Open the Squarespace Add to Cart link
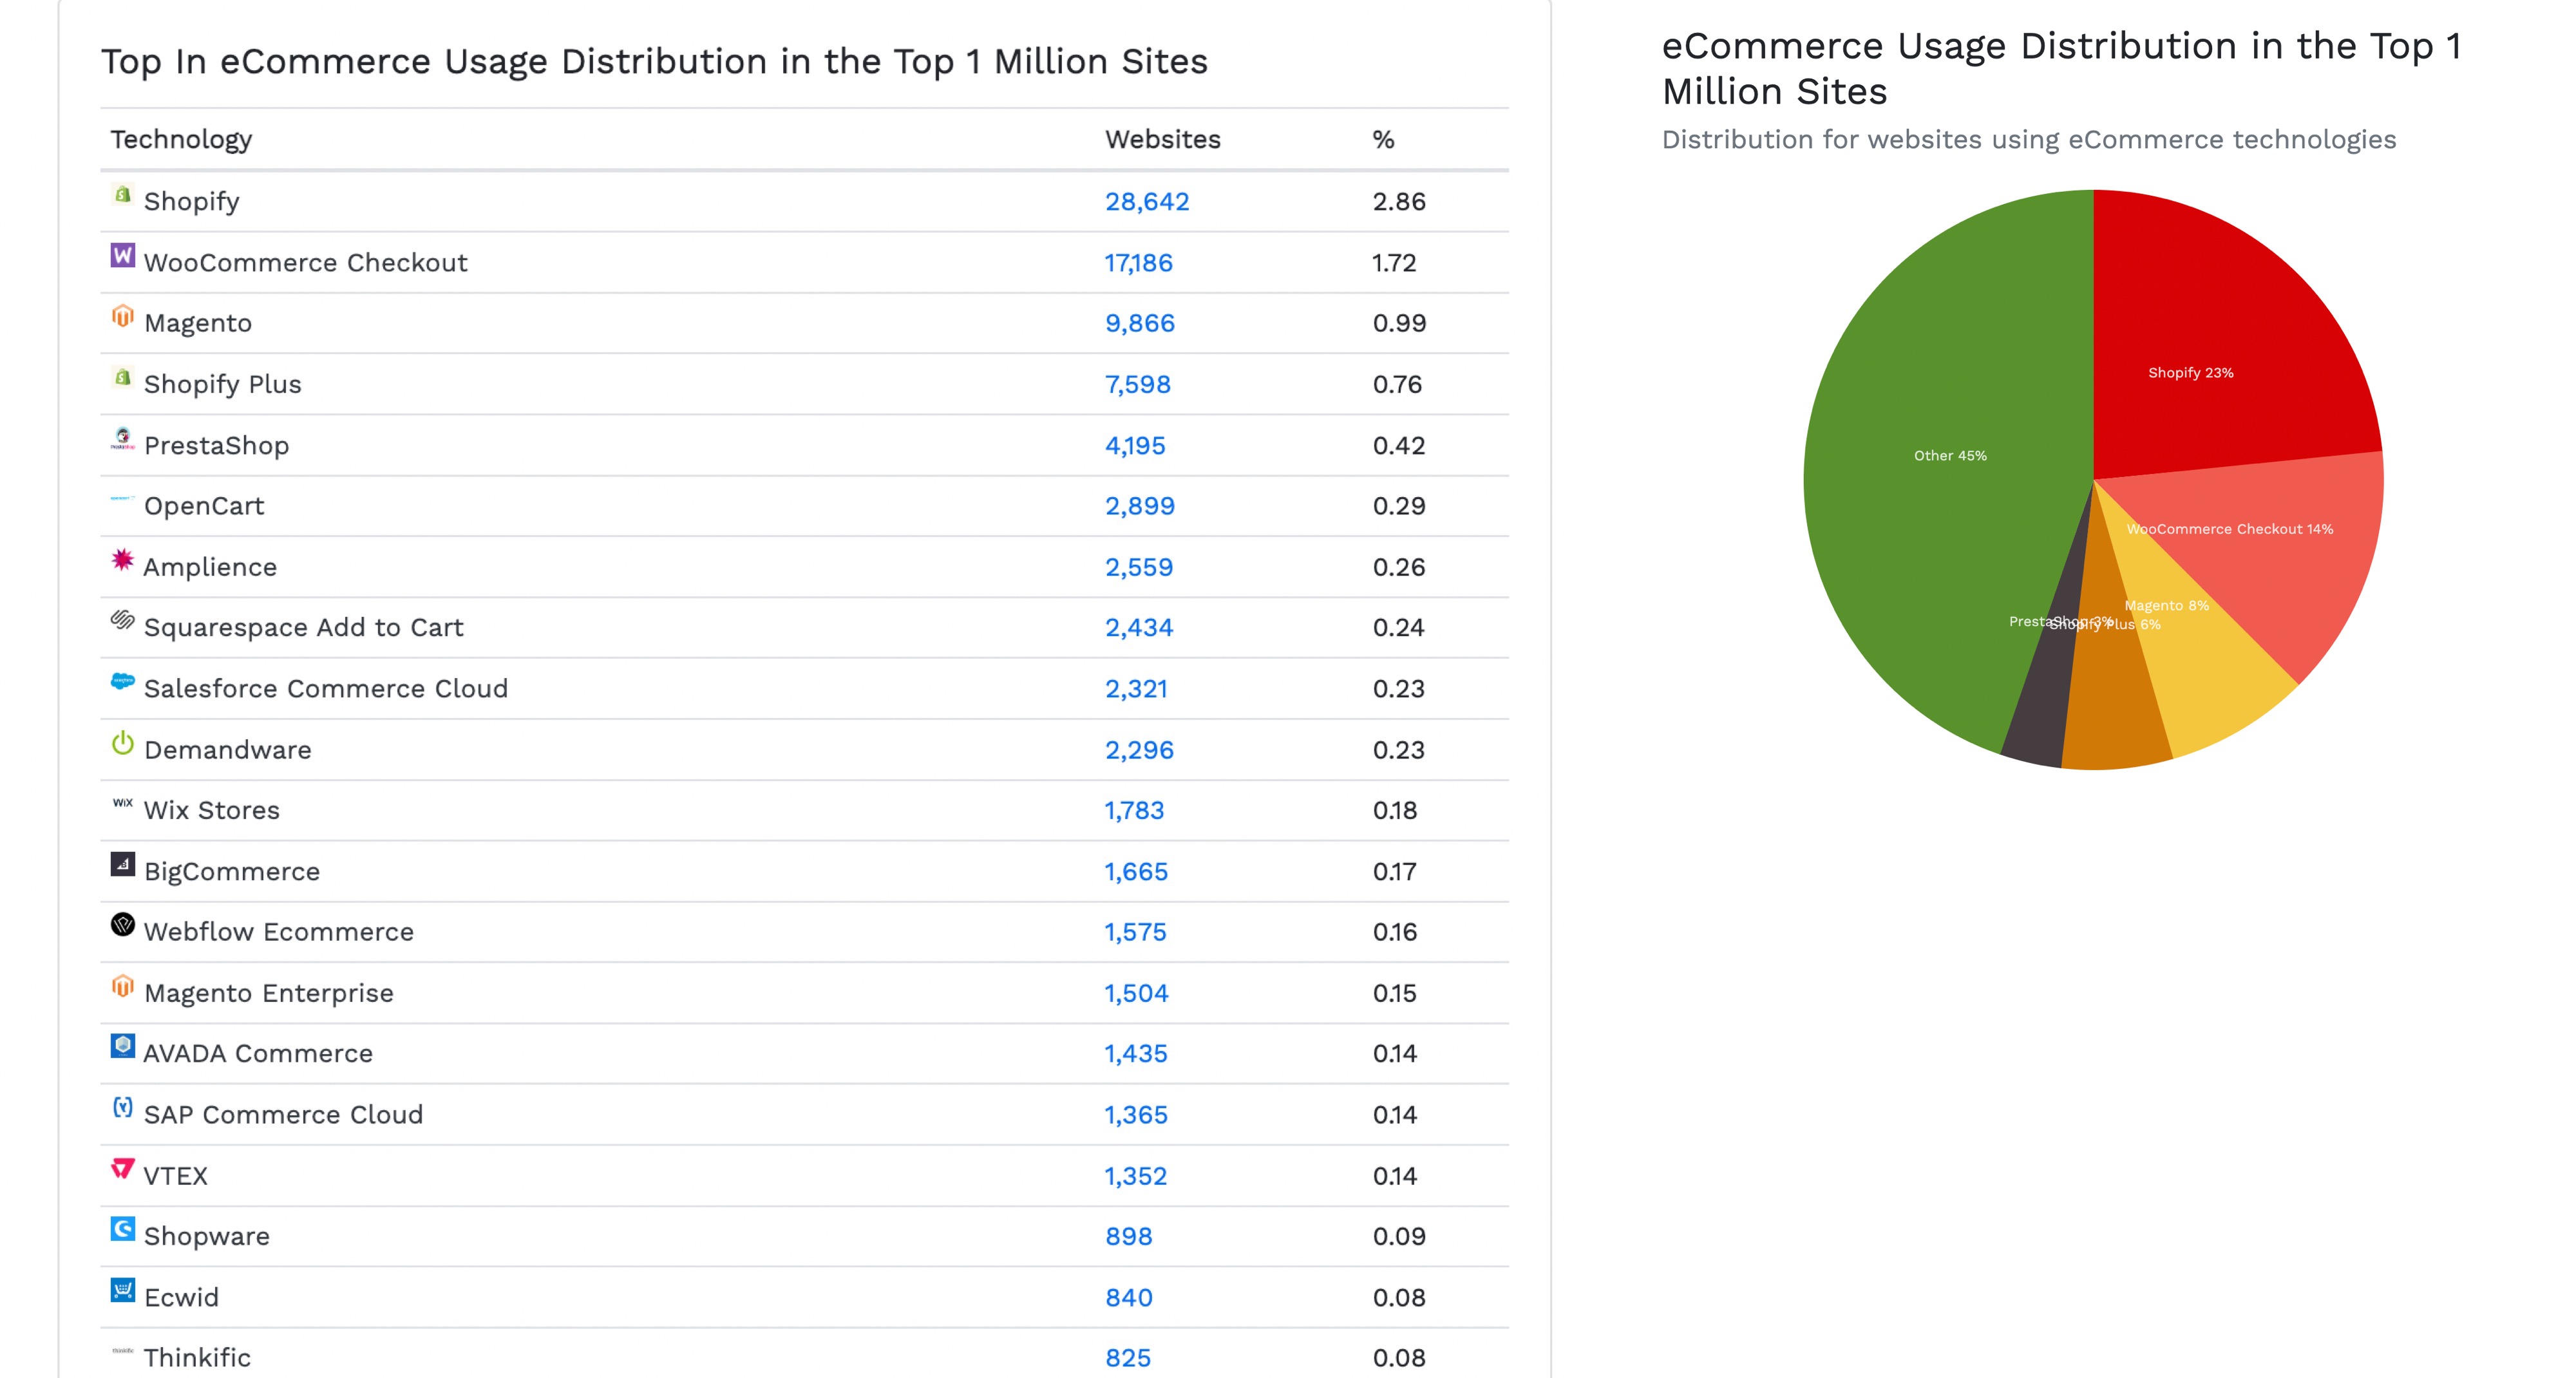2576x1378 pixels. pos(304,628)
